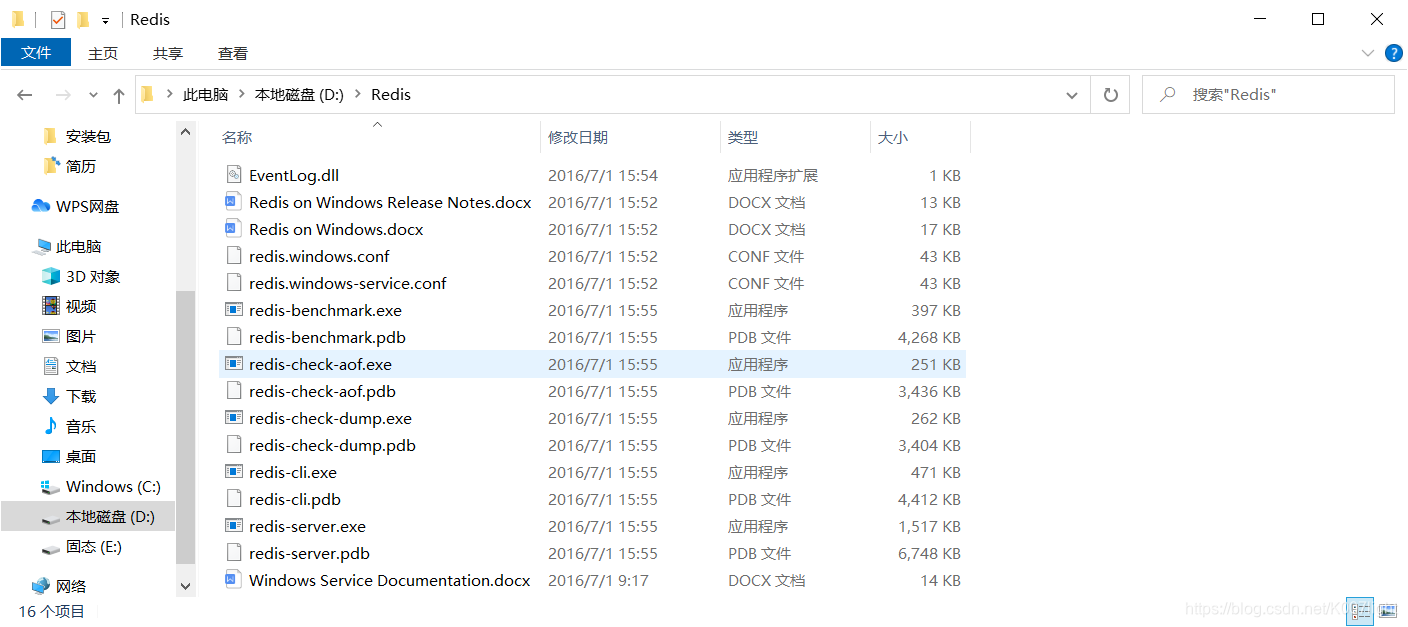Switch to the 共享 ribbon tab
1408x627 pixels.
click(168, 53)
